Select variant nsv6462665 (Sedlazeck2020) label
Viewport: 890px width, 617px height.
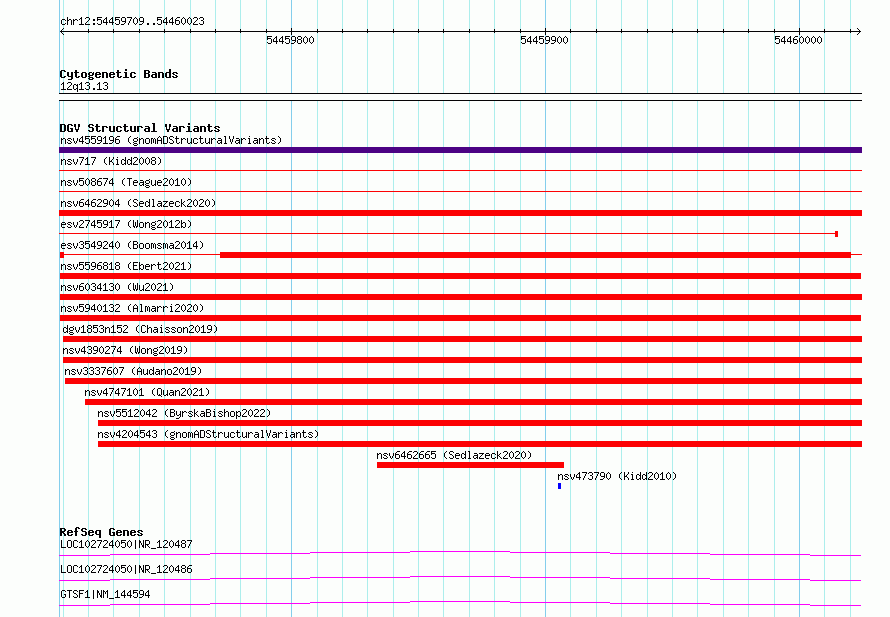[454, 455]
